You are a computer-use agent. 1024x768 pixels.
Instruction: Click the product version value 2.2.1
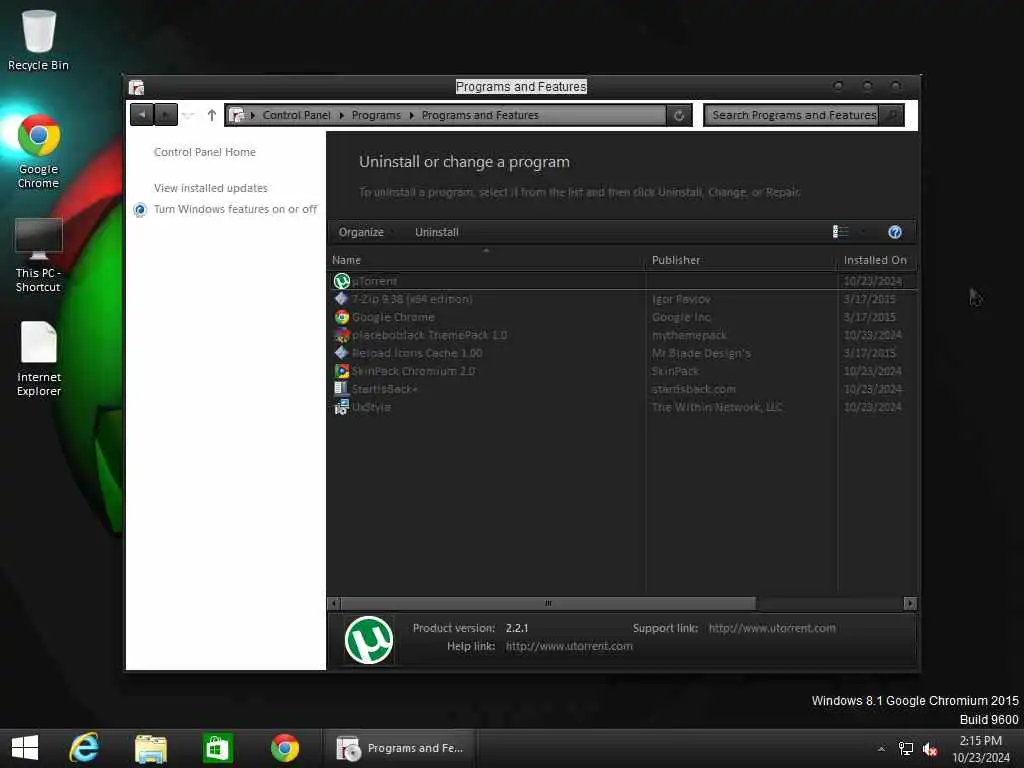click(x=517, y=628)
